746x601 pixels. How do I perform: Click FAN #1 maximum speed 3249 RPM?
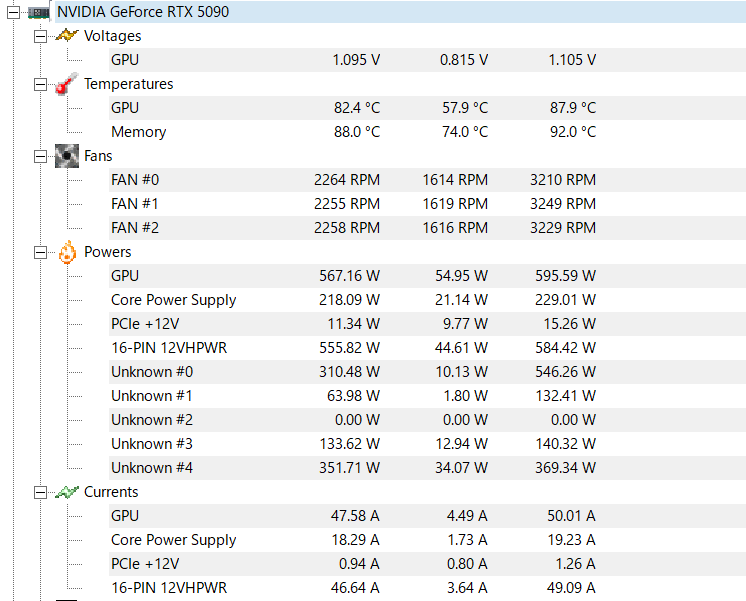coord(563,204)
